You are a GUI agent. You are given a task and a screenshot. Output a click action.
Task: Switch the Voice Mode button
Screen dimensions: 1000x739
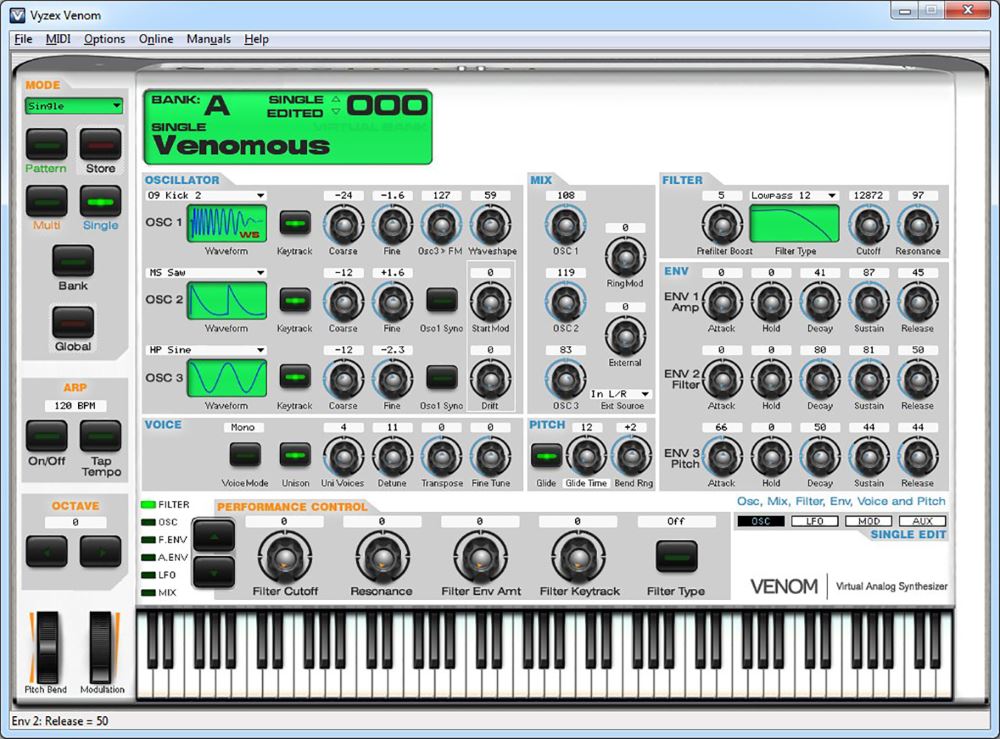coord(245,455)
